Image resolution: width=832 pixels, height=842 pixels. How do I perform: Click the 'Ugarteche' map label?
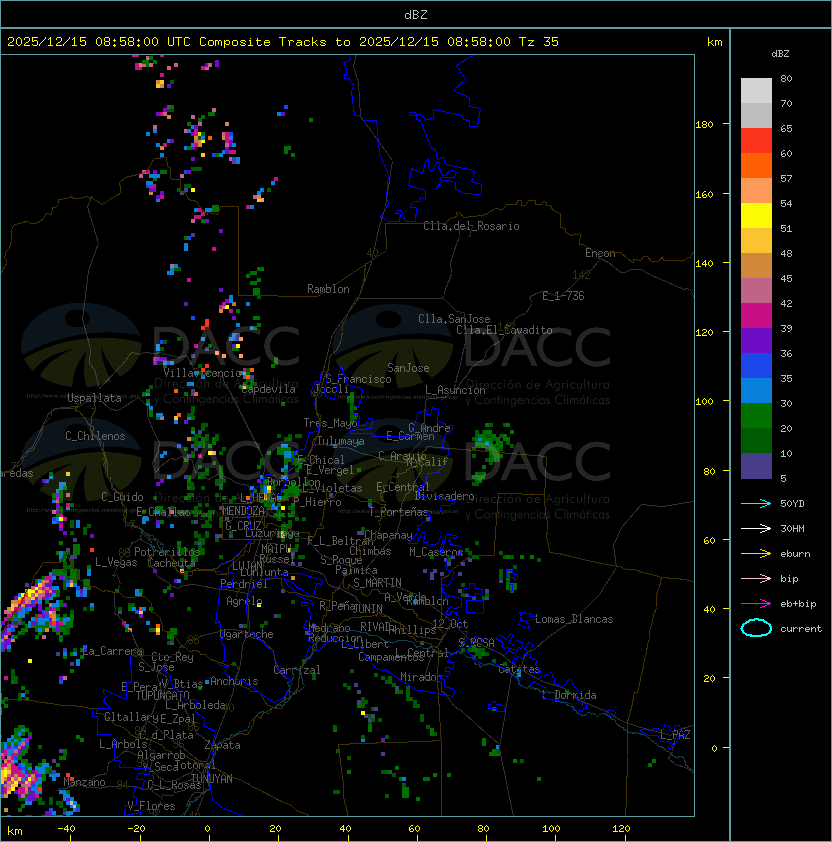tap(247, 634)
